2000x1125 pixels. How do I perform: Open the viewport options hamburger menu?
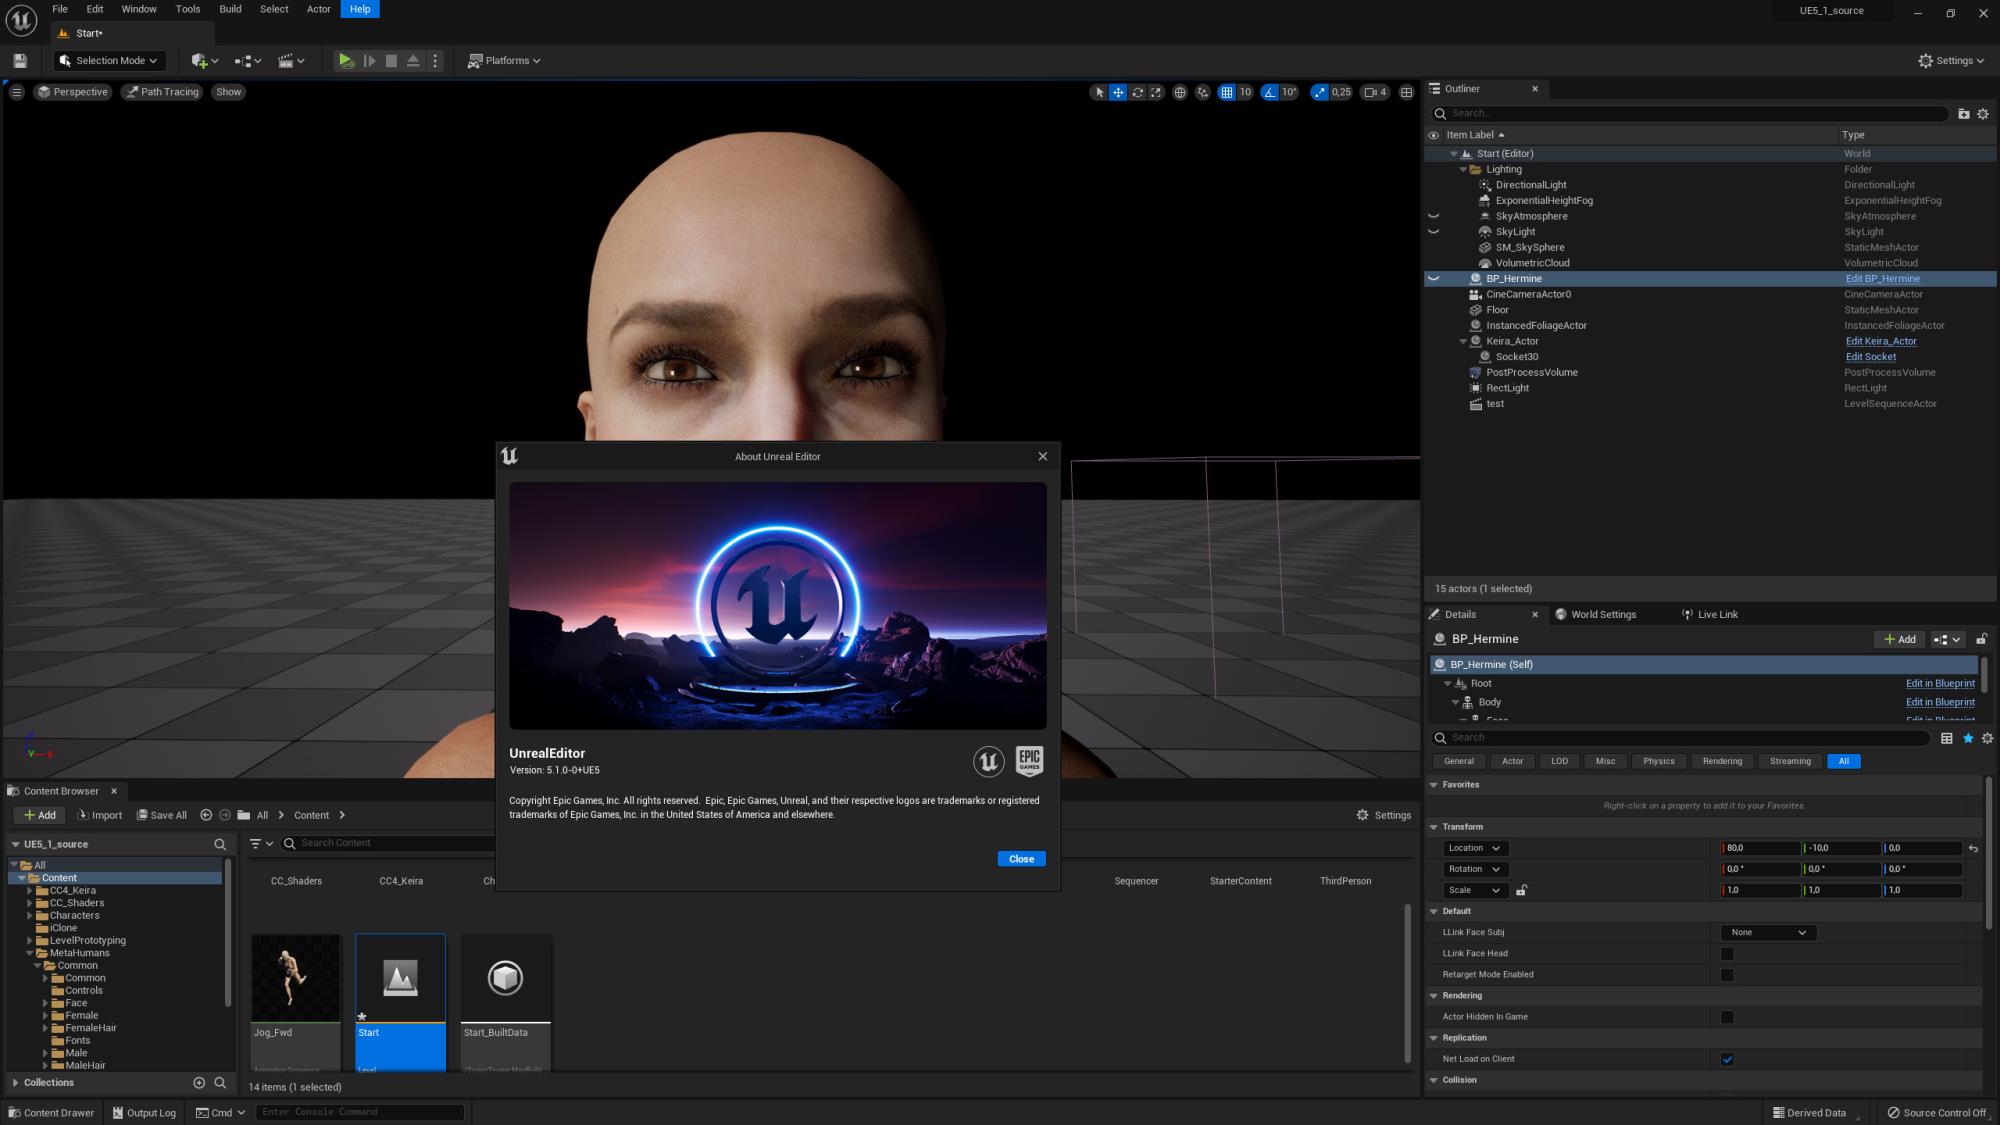(16, 92)
